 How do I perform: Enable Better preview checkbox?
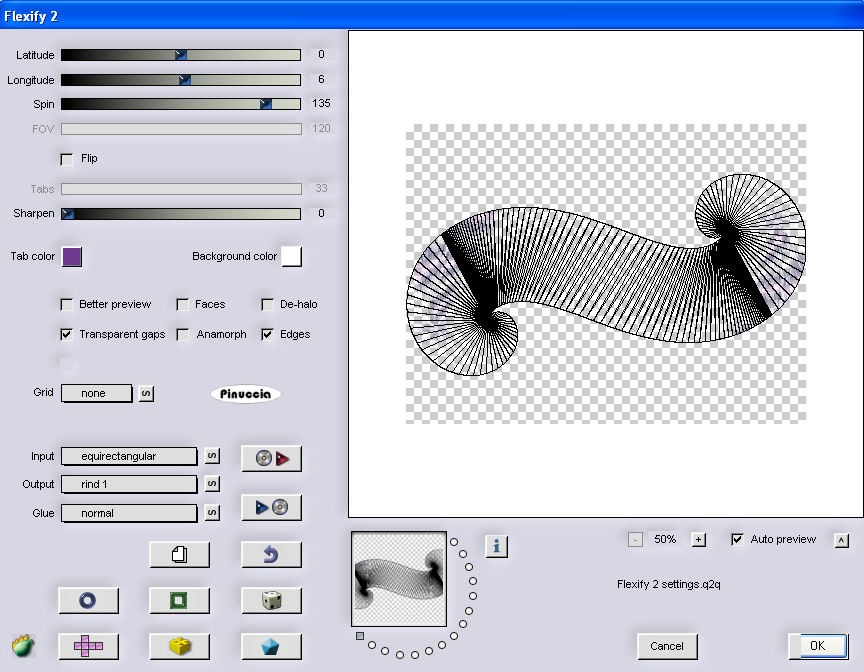67,305
